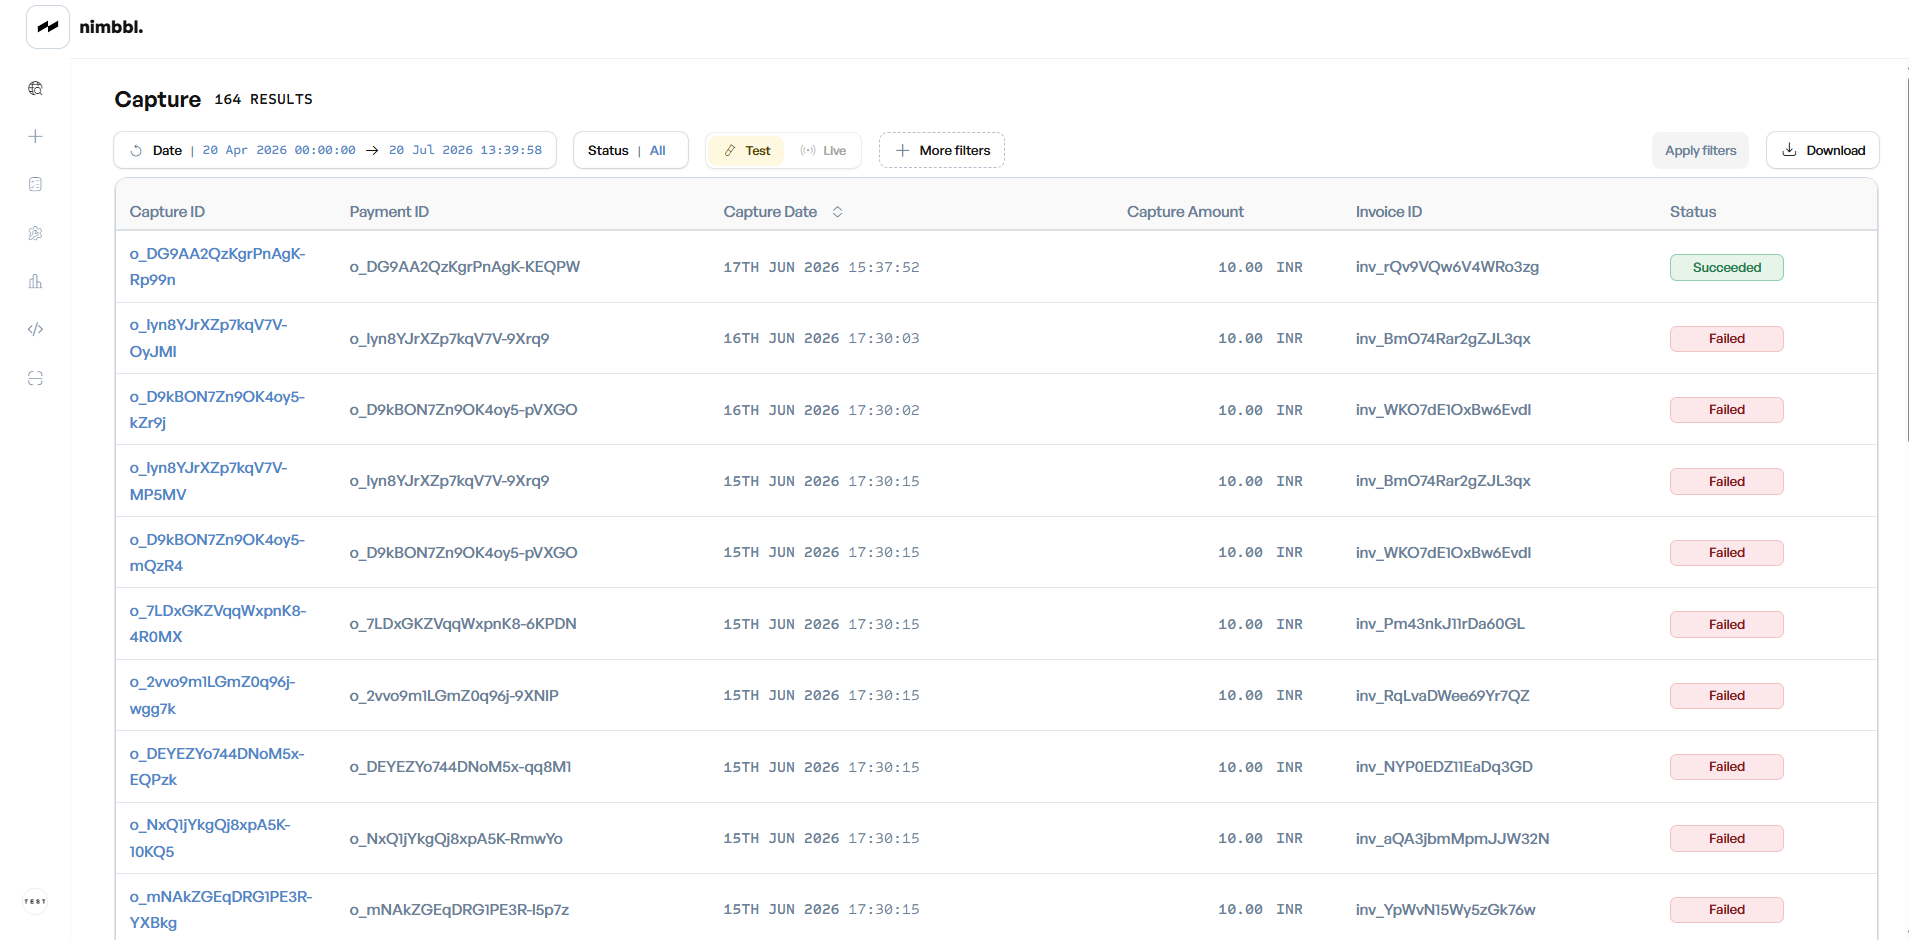Open the code developer sidebar icon
This screenshot has height=940, width=1909.
35,329
